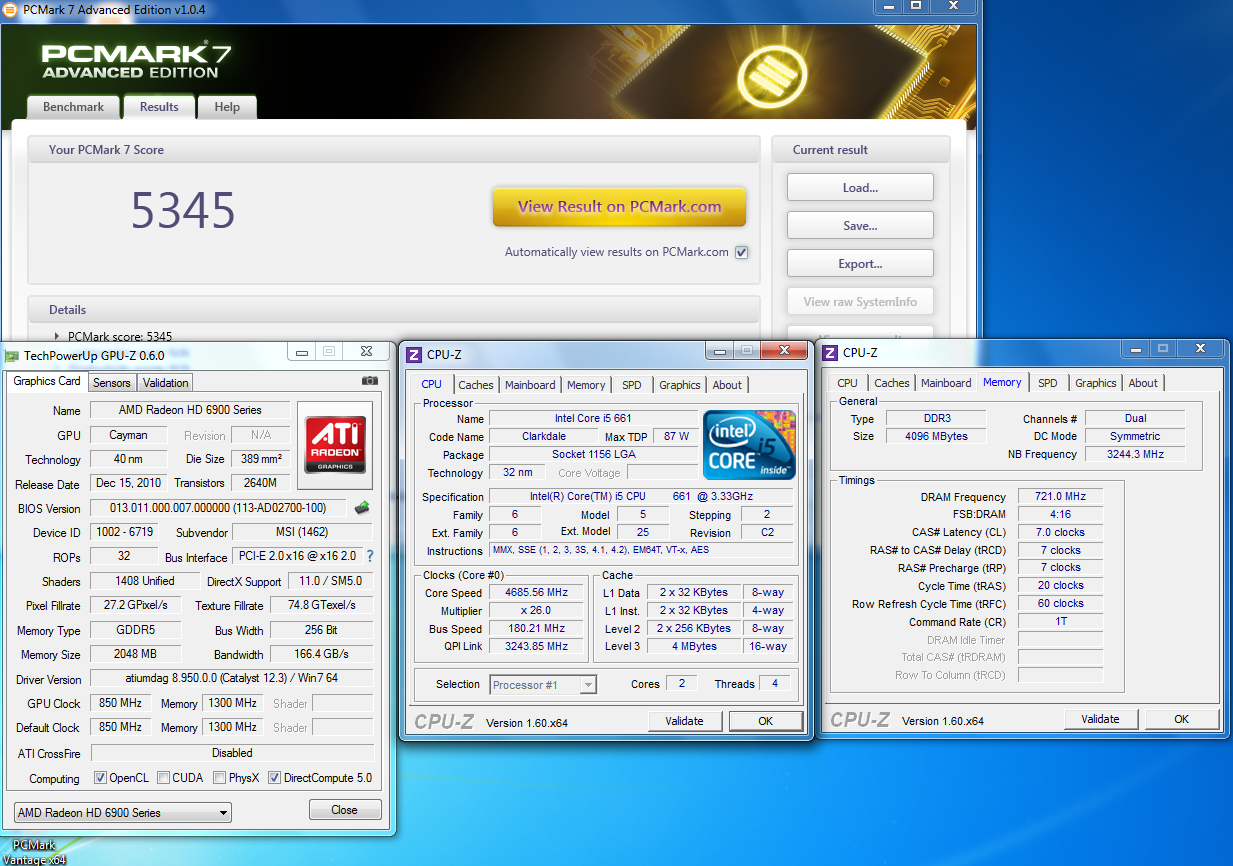The width and height of the screenshot is (1233, 866).
Task: Open PCMark Vantage x64 desktop shortcut
Action: [34, 852]
